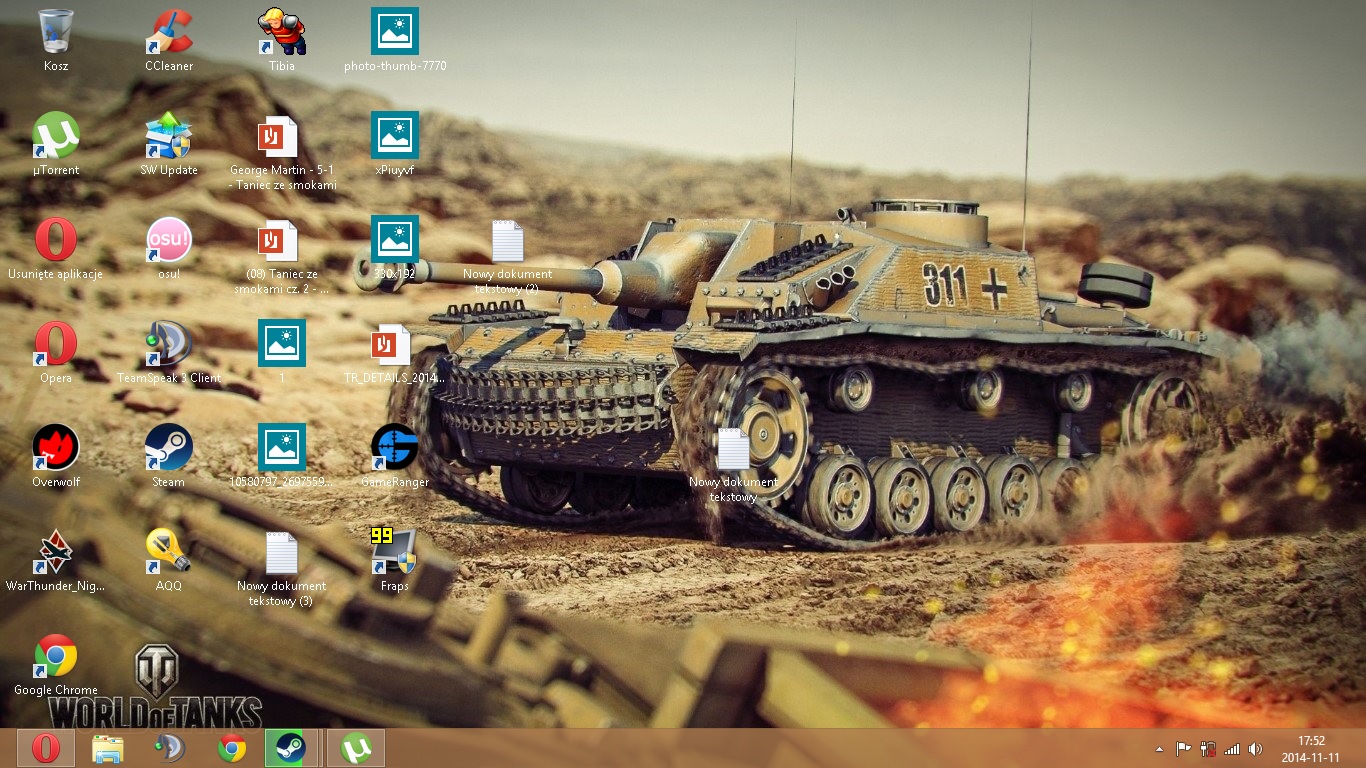
Task: Open Opera from the taskbar
Action: pyautogui.click(x=45, y=748)
